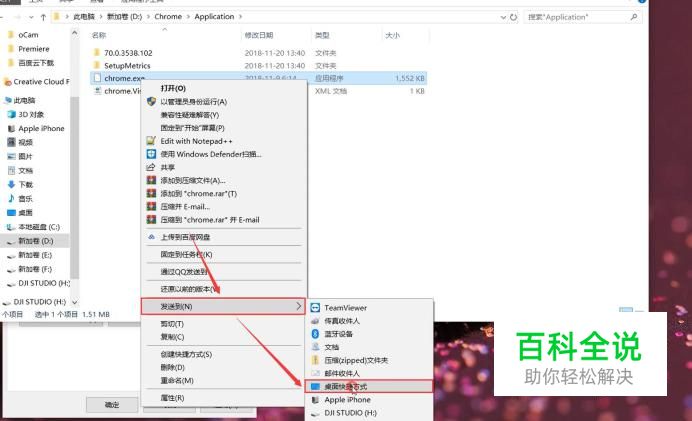Choose 重命名(M) rename from context menu

(x=177, y=380)
